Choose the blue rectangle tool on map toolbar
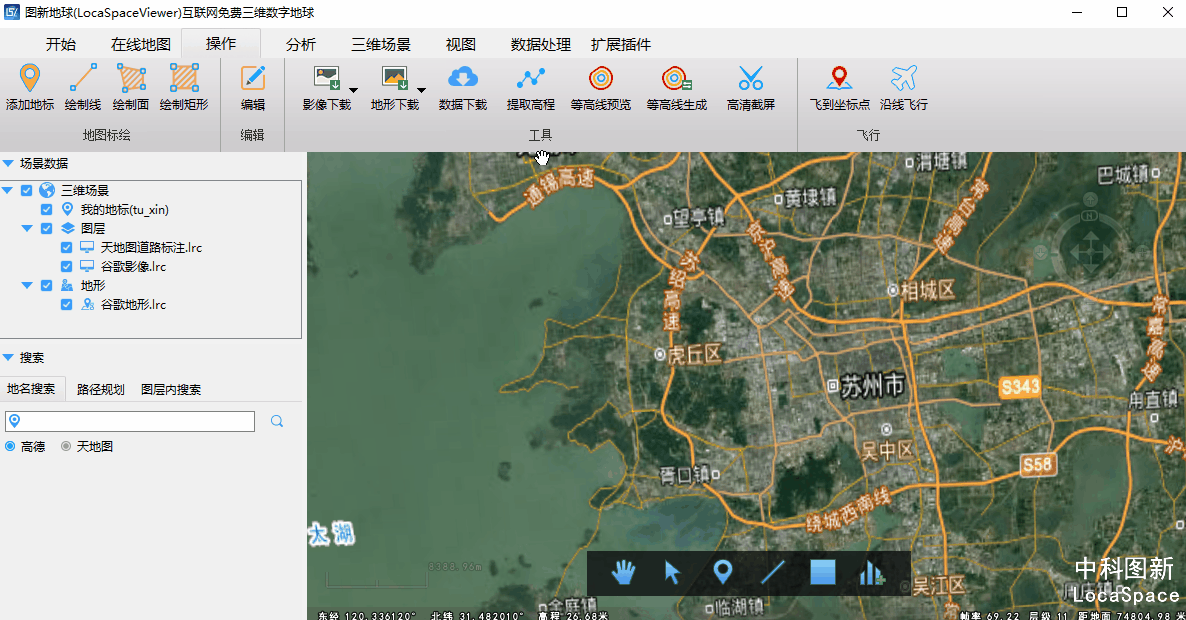This screenshot has height=620, width=1186. click(x=823, y=572)
